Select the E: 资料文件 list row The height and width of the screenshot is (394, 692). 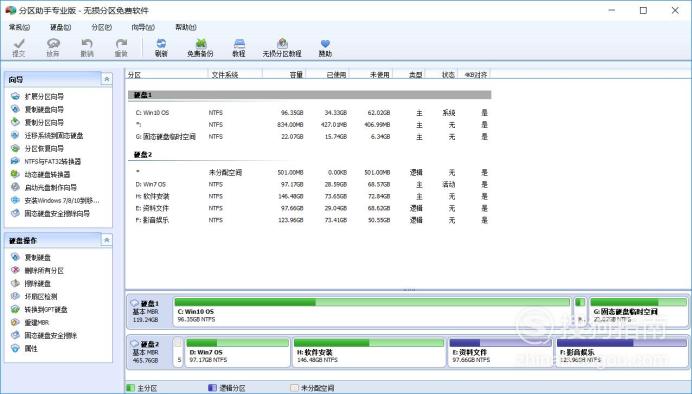(x=309, y=208)
